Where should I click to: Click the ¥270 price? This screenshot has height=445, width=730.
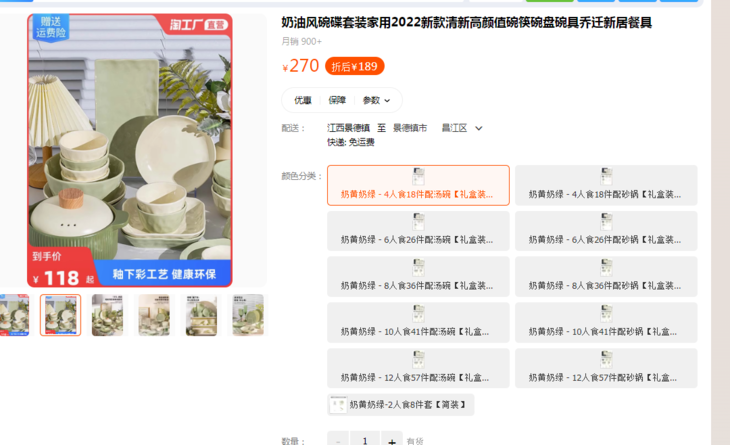coord(300,66)
